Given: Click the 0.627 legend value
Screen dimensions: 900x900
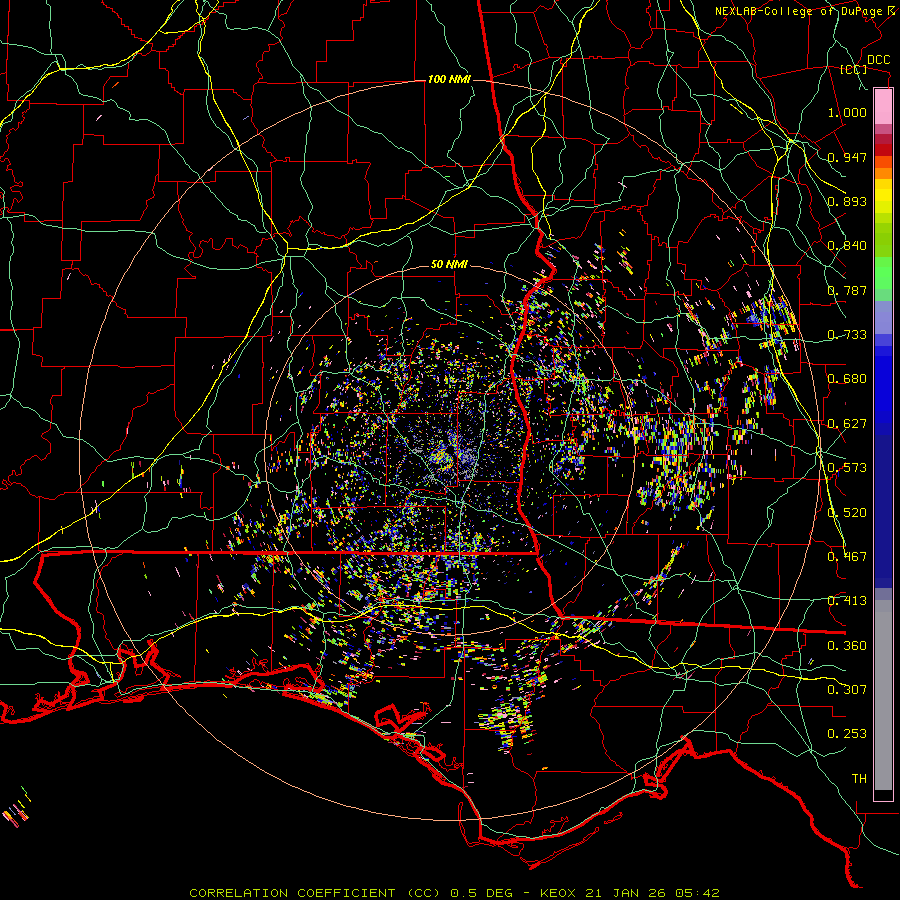Looking at the screenshot, I should click(847, 424).
